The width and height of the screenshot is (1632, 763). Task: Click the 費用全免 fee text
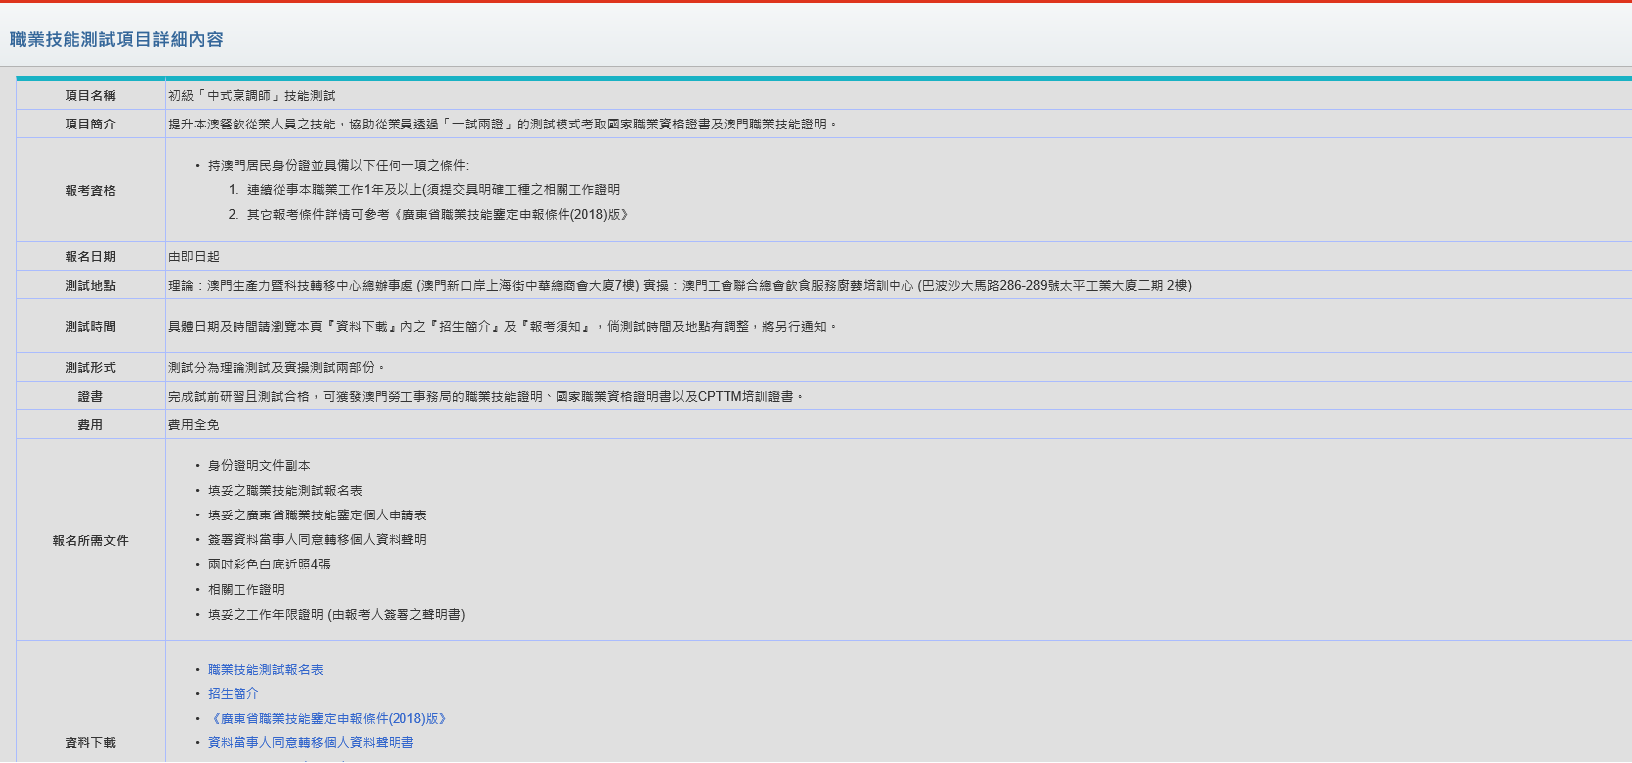[194, 425]
